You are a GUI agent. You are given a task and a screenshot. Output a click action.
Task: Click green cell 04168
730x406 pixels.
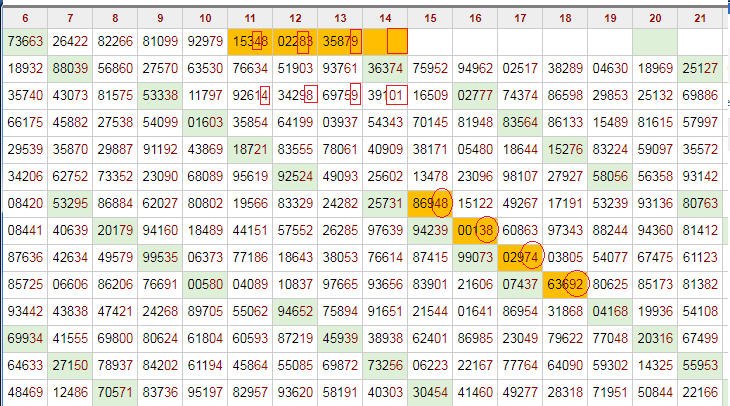(610, 311)
